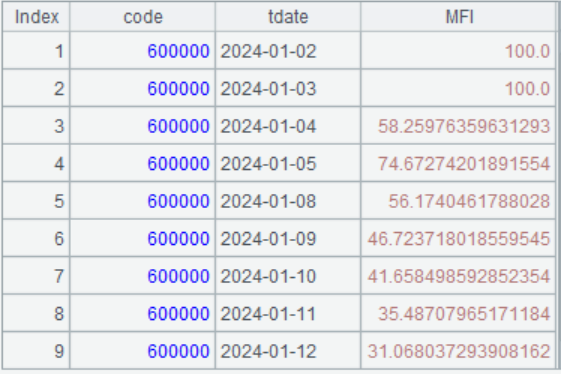Select MFI value 74.67274201891554
Screen dimensions: 561x374
pyautogui.click(x=459, y=164)
